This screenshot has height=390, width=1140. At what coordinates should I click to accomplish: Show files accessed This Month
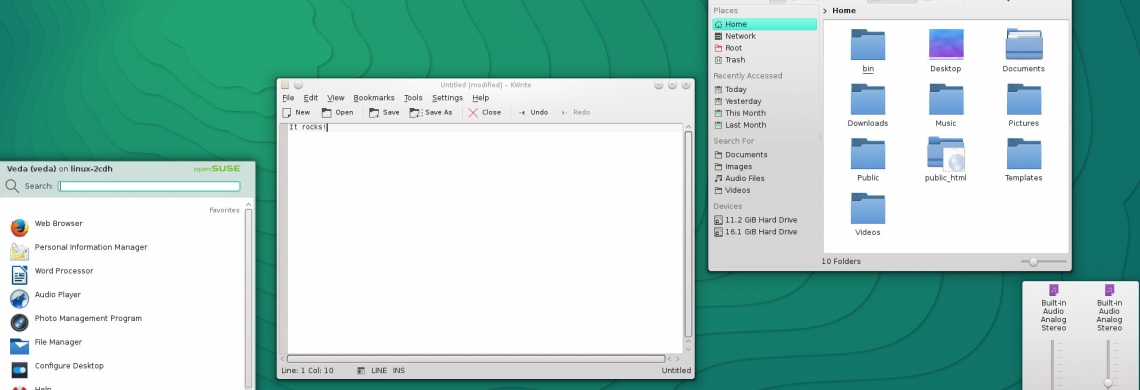(764, 113)
